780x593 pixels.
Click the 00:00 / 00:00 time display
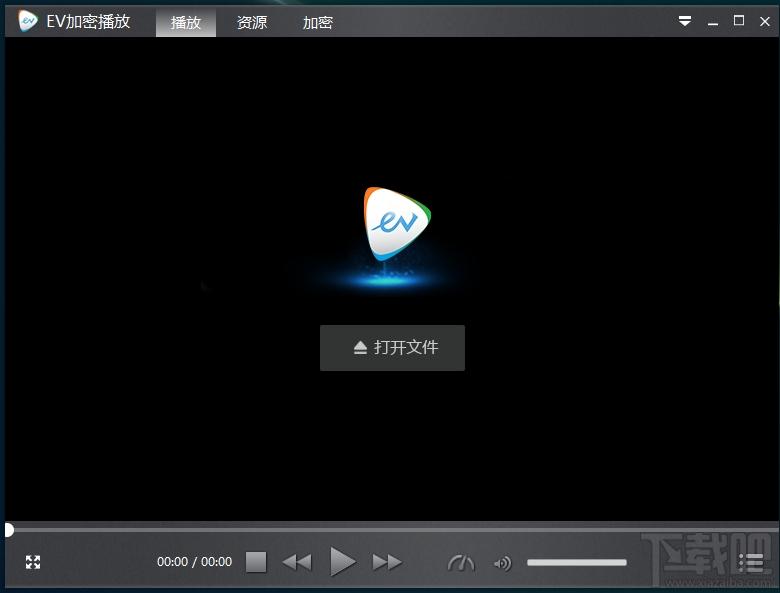point(194,562)
